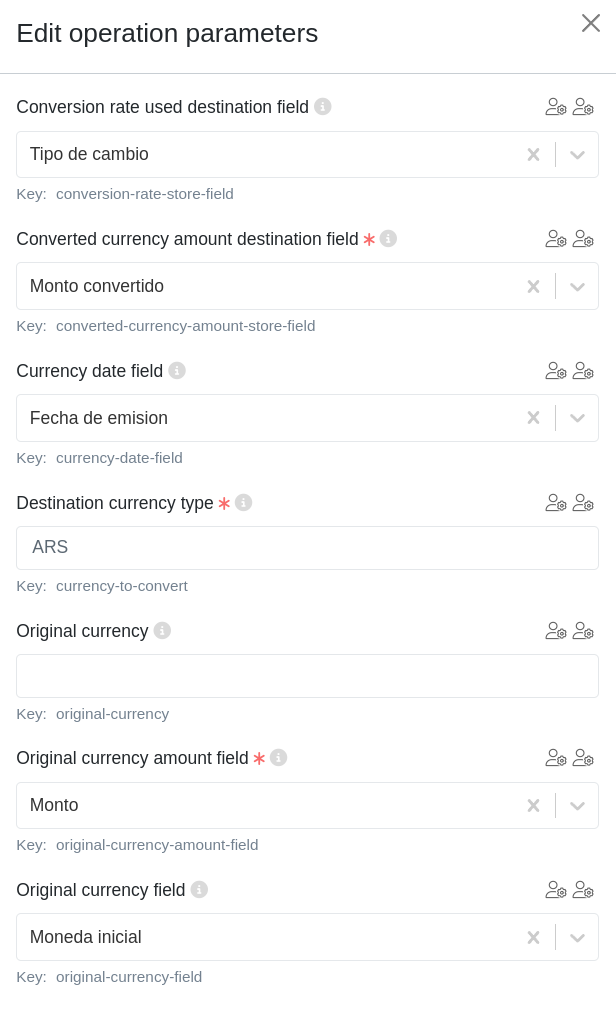Open the Fecha de emision dropdown
Viewport: 616px width, 1023px height.
coord(577,418)
